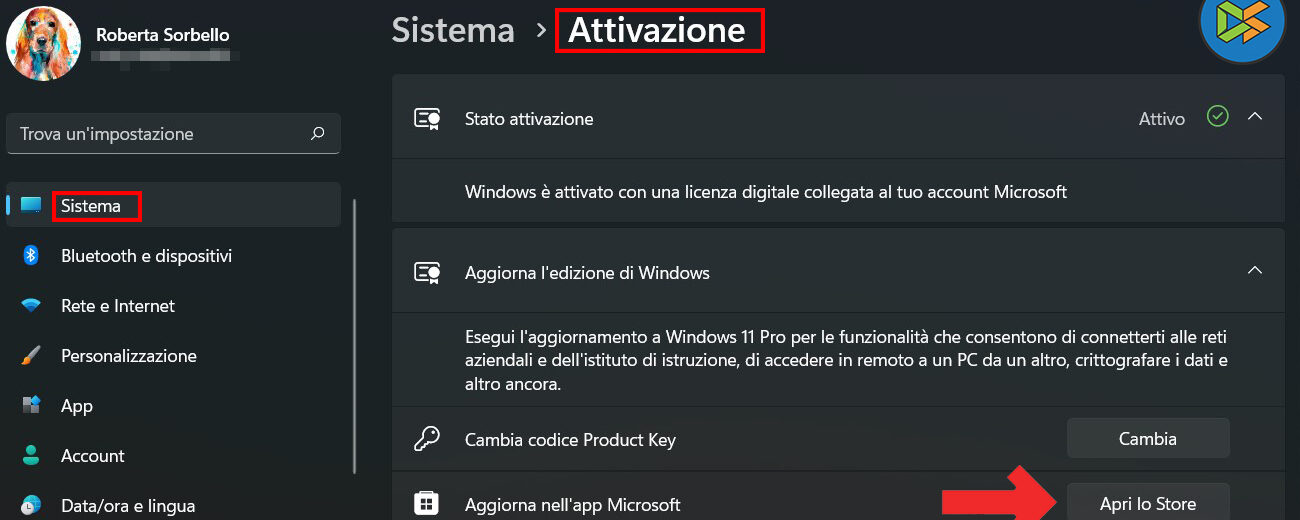This screenshot has width=1300, height=520.
Task: Click Roberta Sorbello's profile picture
Action: point(43,43)
